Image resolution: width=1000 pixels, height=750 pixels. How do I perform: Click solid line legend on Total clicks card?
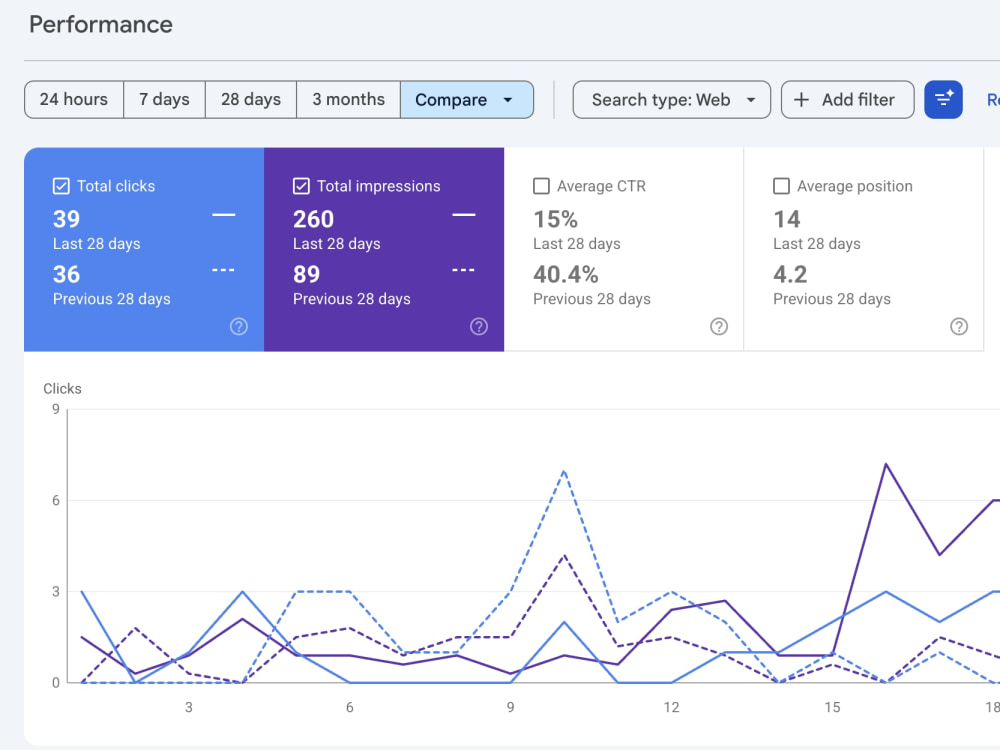(x=223, y=215)
